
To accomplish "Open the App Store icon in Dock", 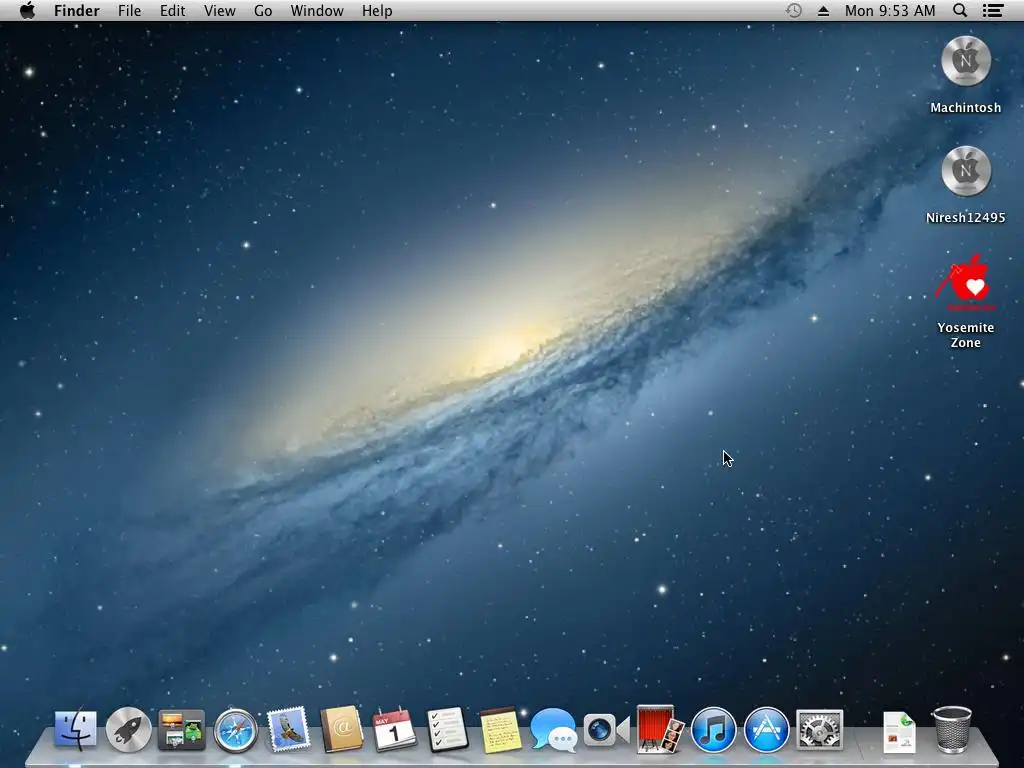I will [766, 730].
